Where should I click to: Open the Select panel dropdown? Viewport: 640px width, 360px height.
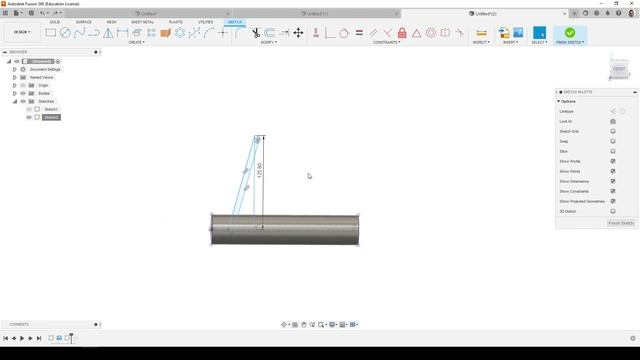(x=539, y=42)
